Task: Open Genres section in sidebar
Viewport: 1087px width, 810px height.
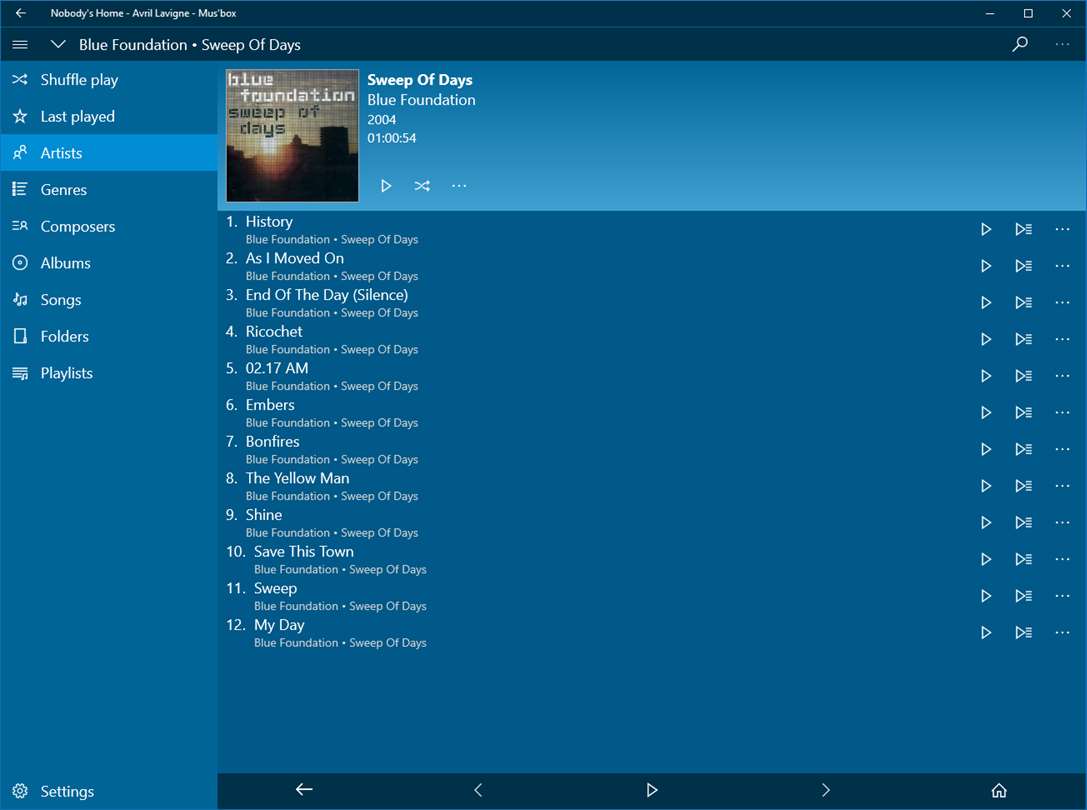Action: click(x=109, y=189)
